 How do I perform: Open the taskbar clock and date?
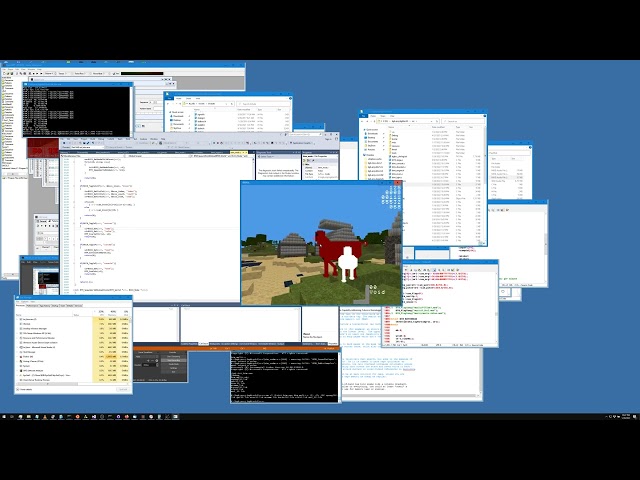(626, 416)
